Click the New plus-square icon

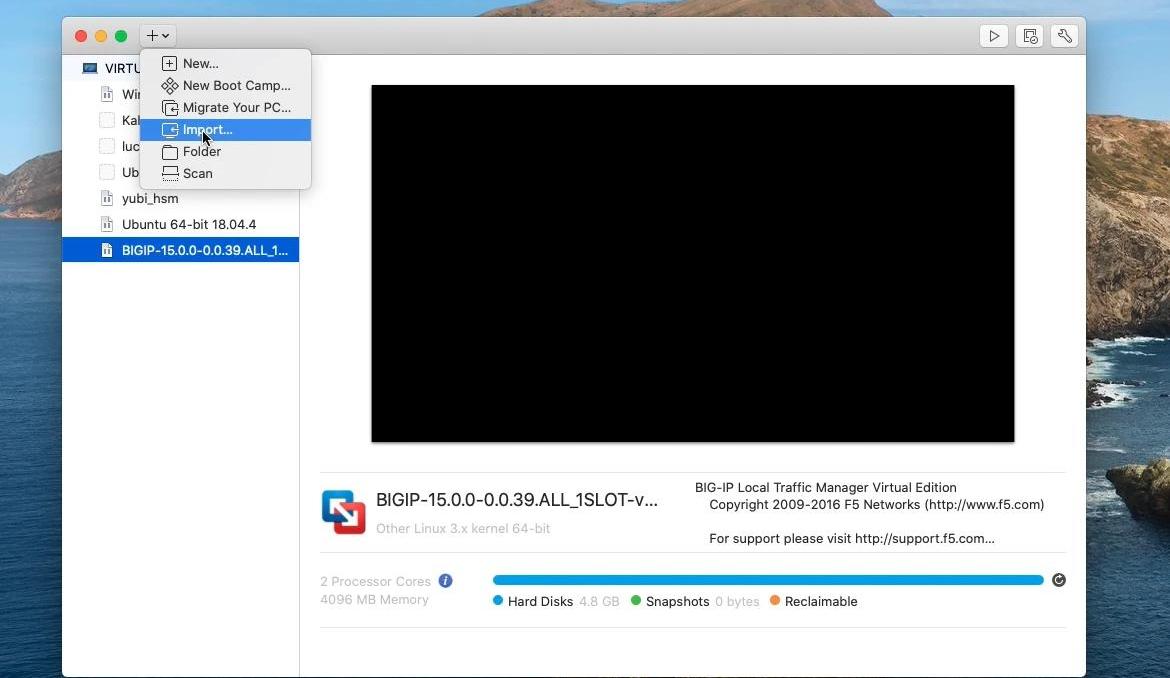click(x=169, y=63)
